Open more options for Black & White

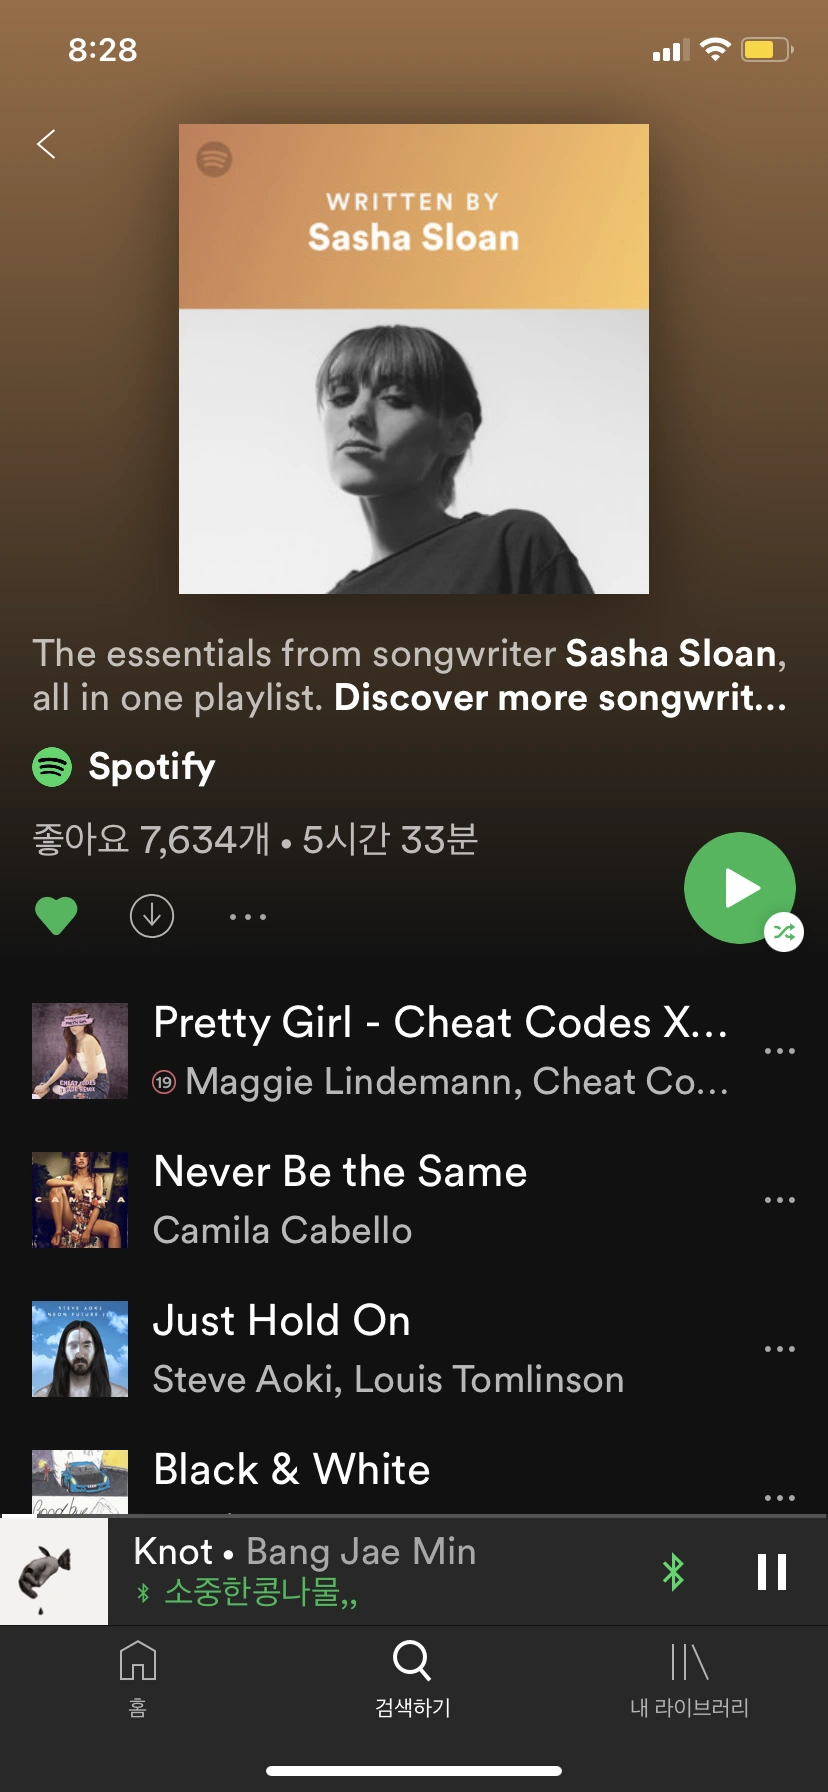[780, 1497]
